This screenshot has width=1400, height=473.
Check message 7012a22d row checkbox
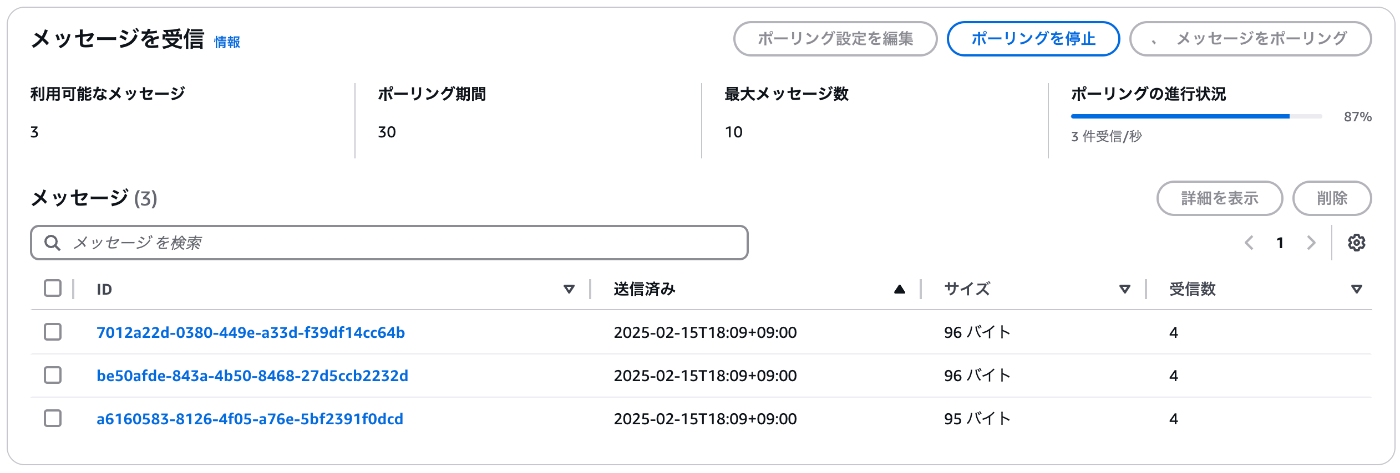pyautogui.click(x=53, y=332)
